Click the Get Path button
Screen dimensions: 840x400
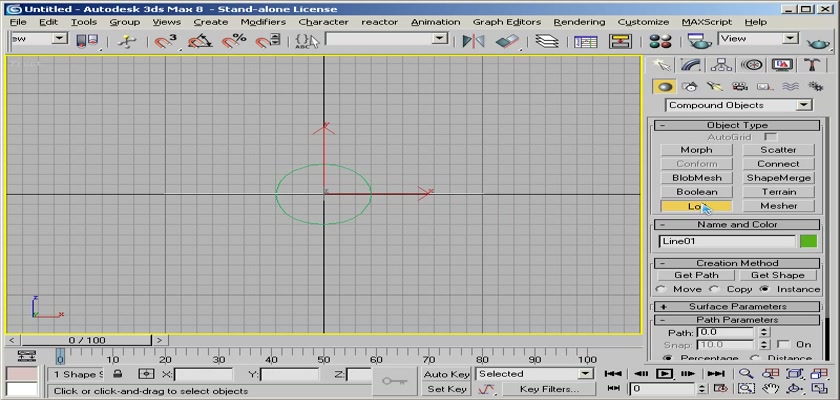696,275
